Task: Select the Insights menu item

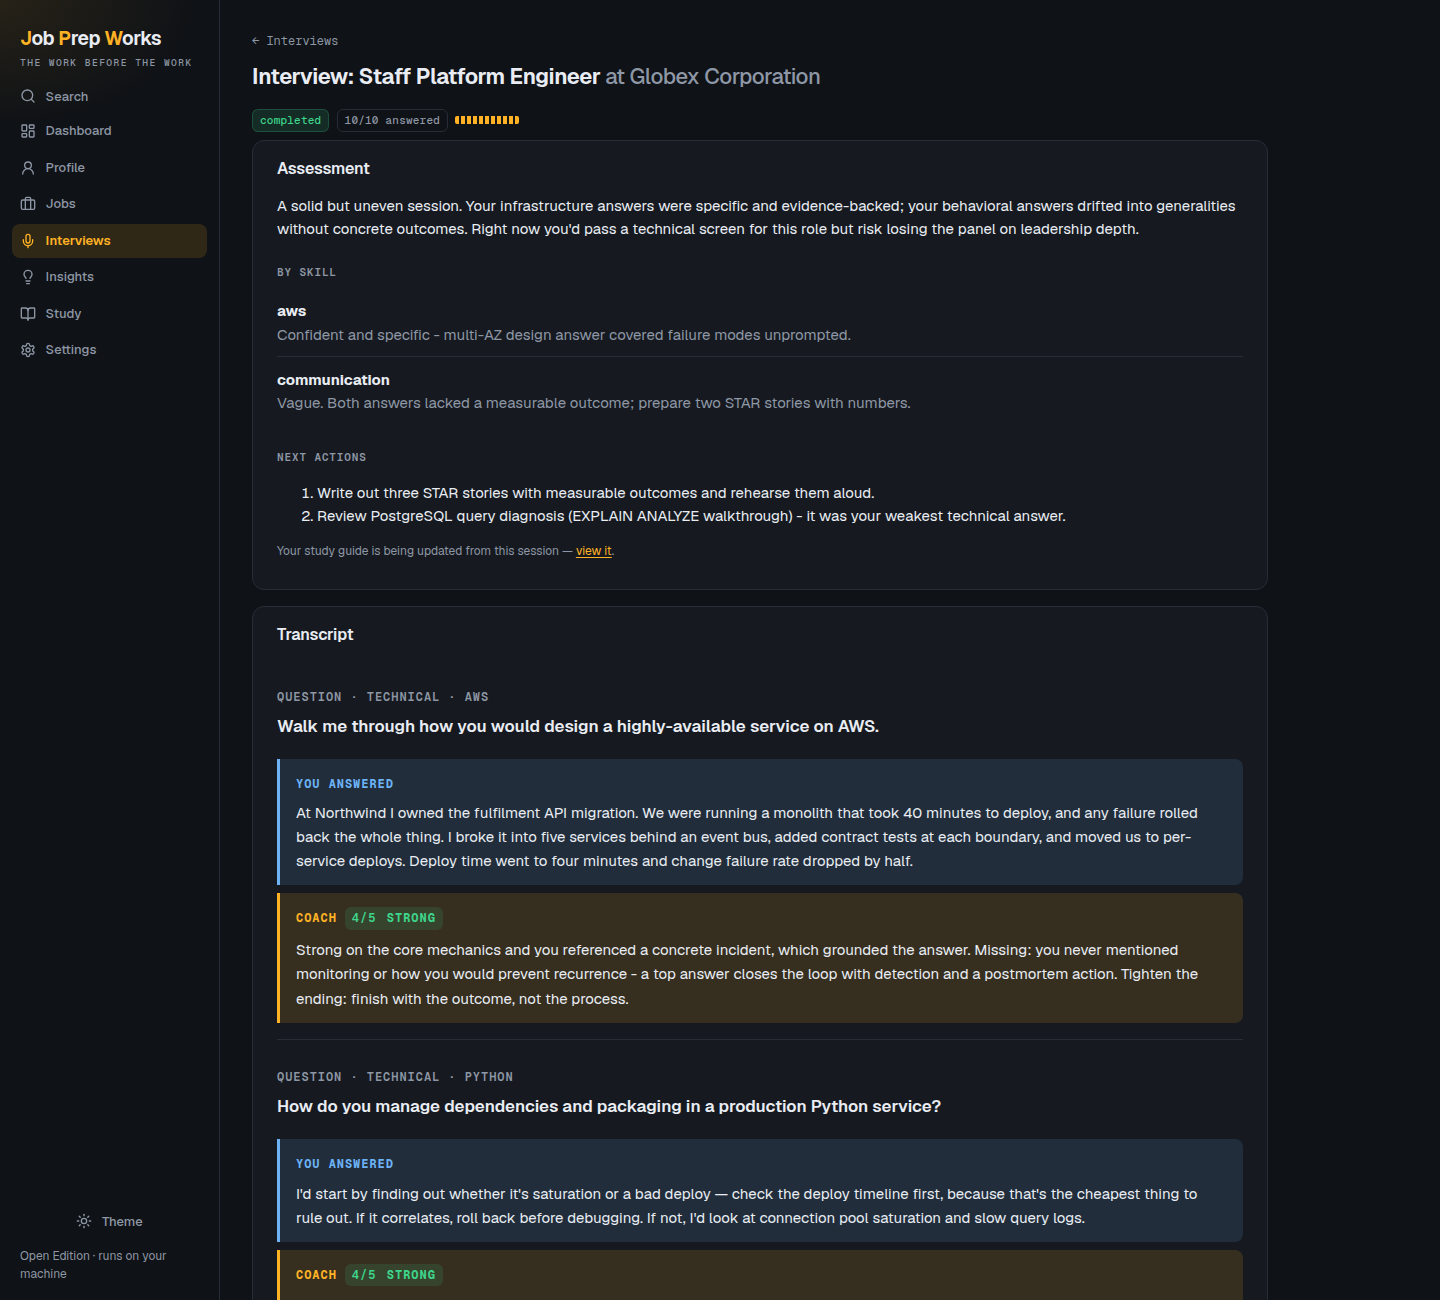Action: tap(109, 277)
